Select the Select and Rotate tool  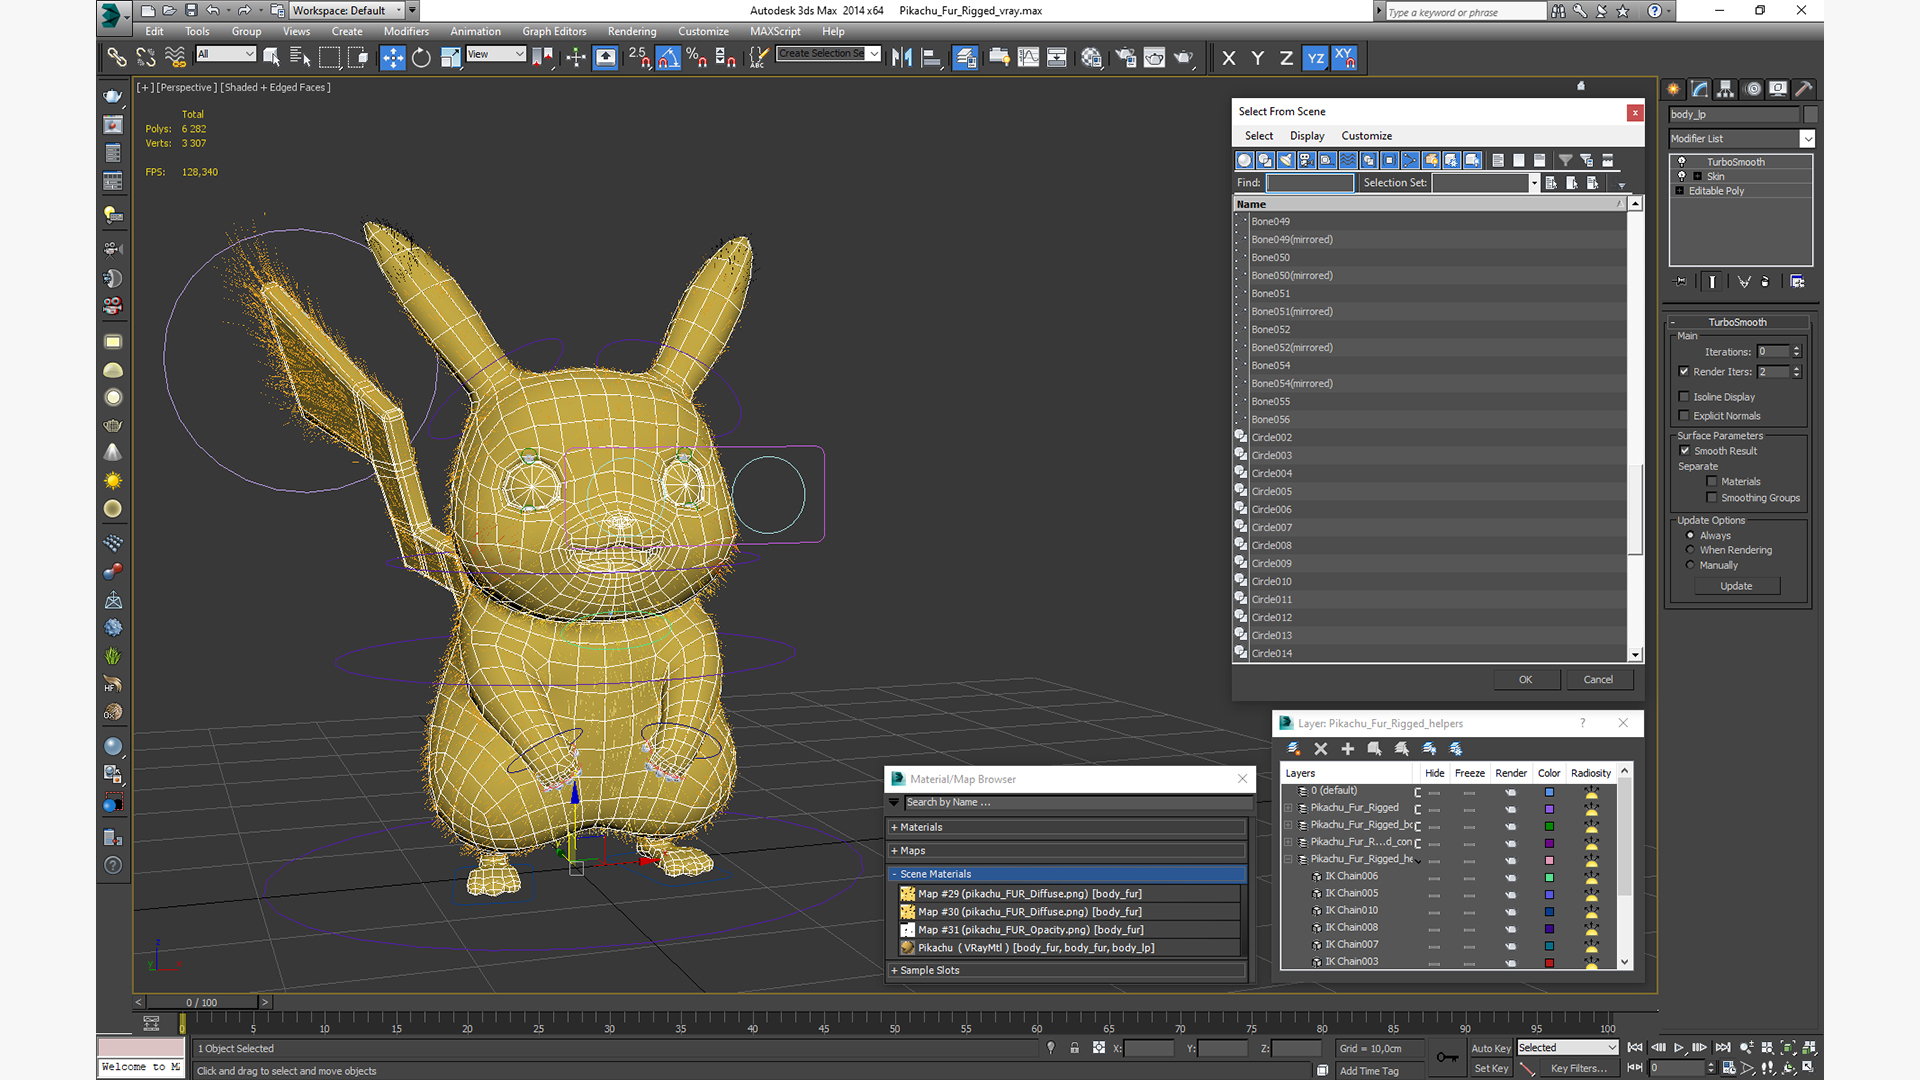tap(421, 58)
